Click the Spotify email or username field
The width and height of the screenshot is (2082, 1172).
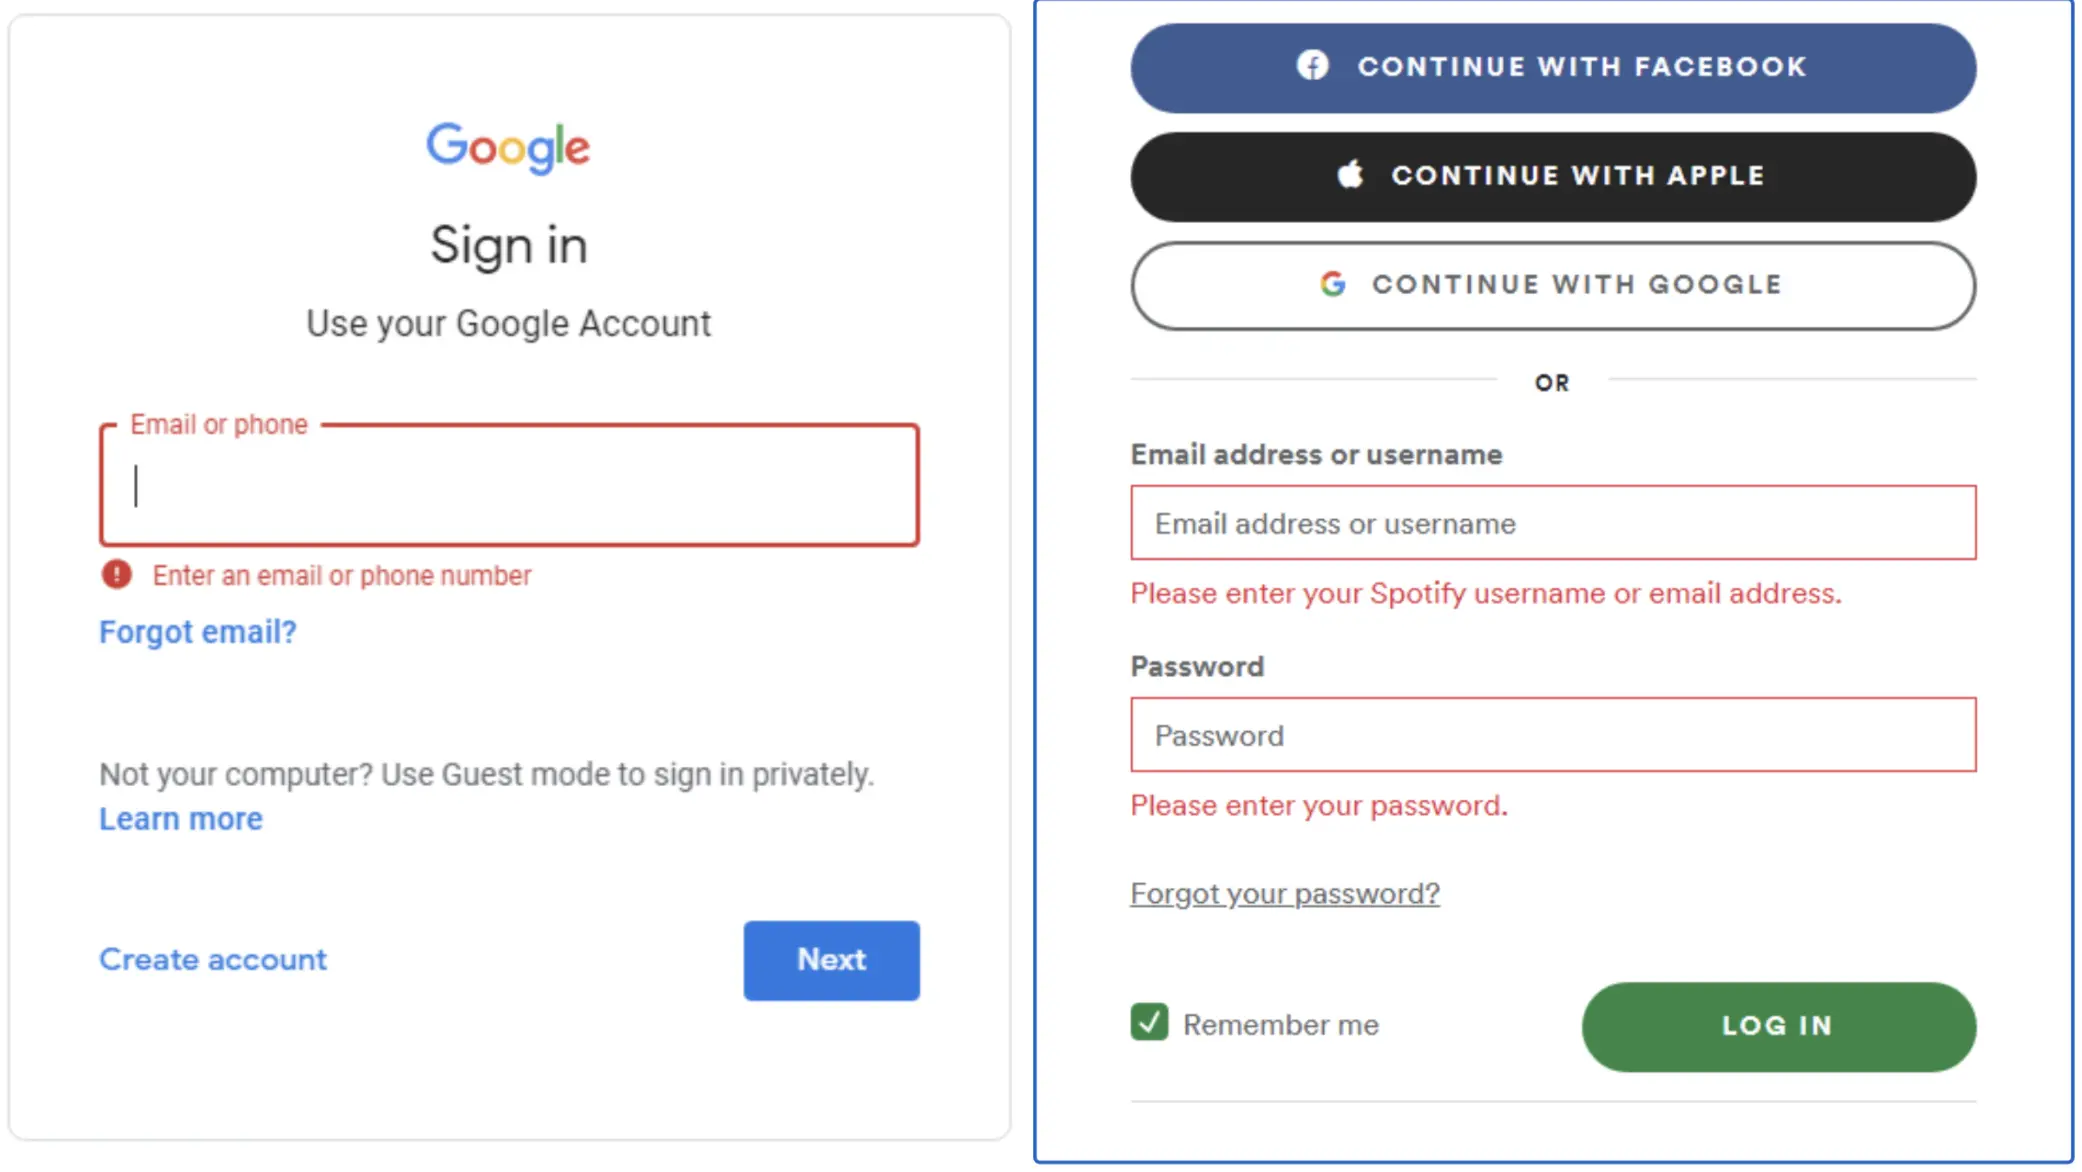pyautogui.click(x=1553, y=523)
